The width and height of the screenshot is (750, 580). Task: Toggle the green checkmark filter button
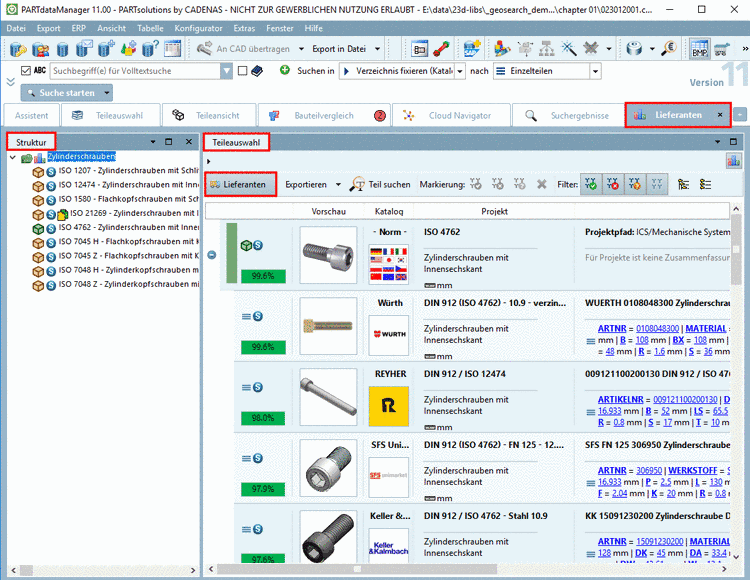(591, 185)
